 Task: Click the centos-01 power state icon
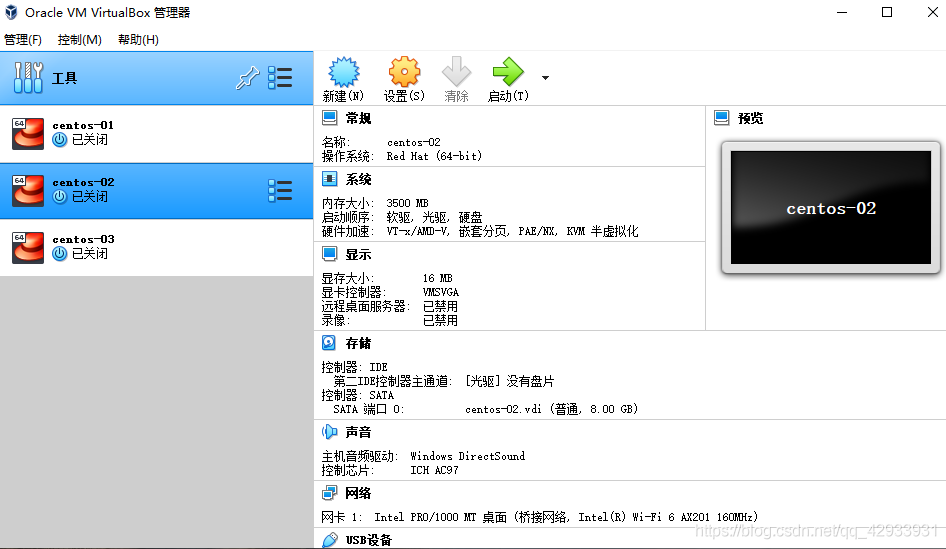(59, 140)
